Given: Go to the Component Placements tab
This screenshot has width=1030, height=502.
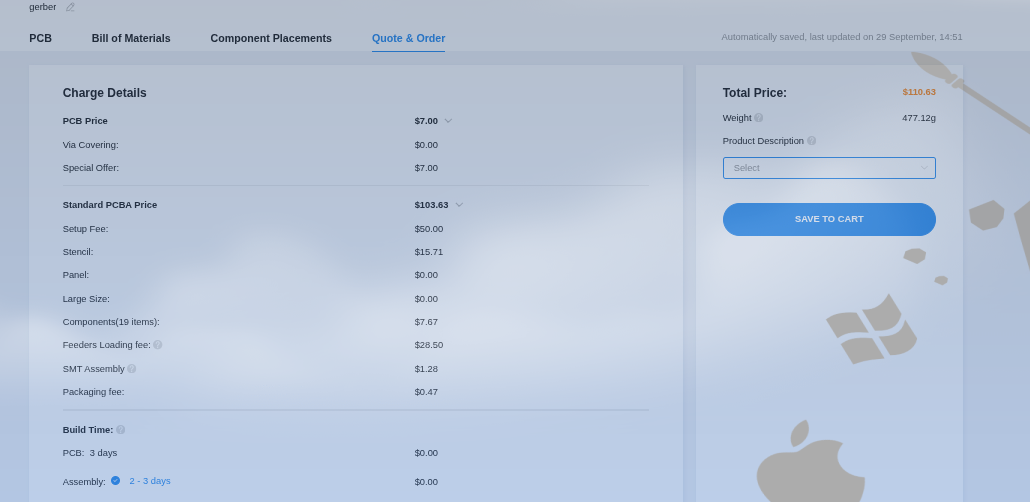Looking at the screenshot, I should pos(271,38).
